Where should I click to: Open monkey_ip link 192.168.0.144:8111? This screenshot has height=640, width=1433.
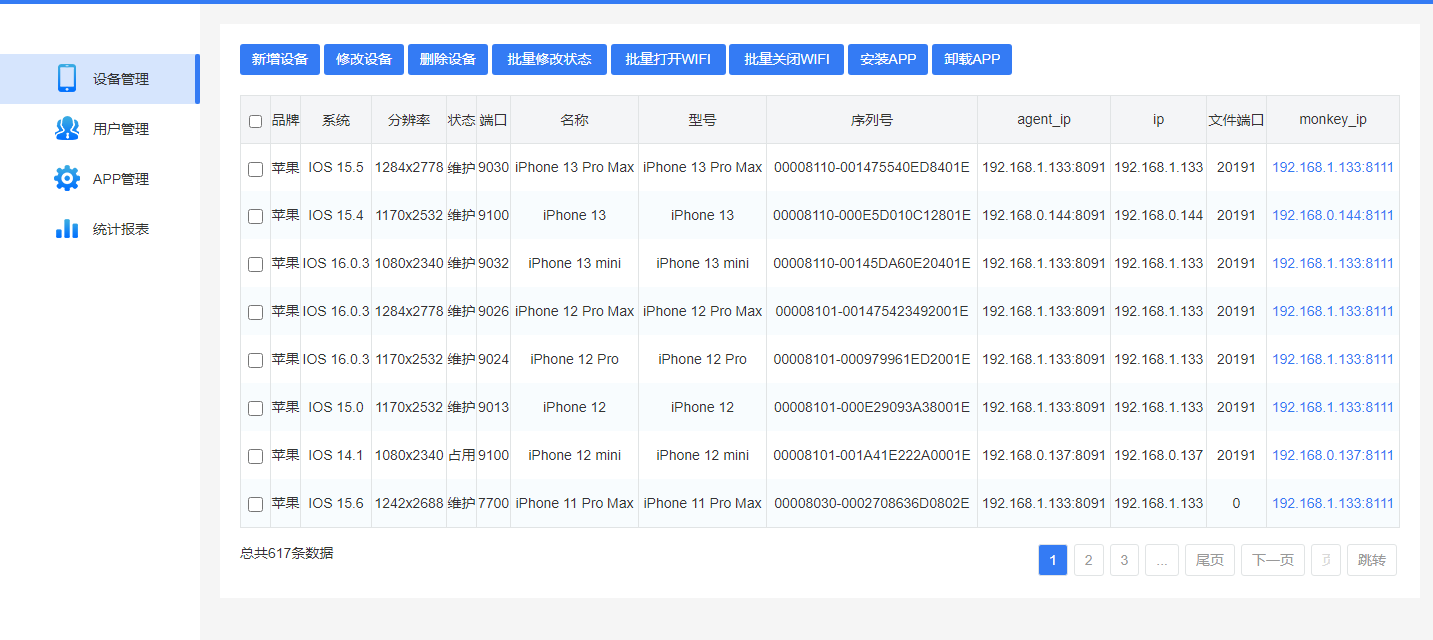(x=1332, y=215)
